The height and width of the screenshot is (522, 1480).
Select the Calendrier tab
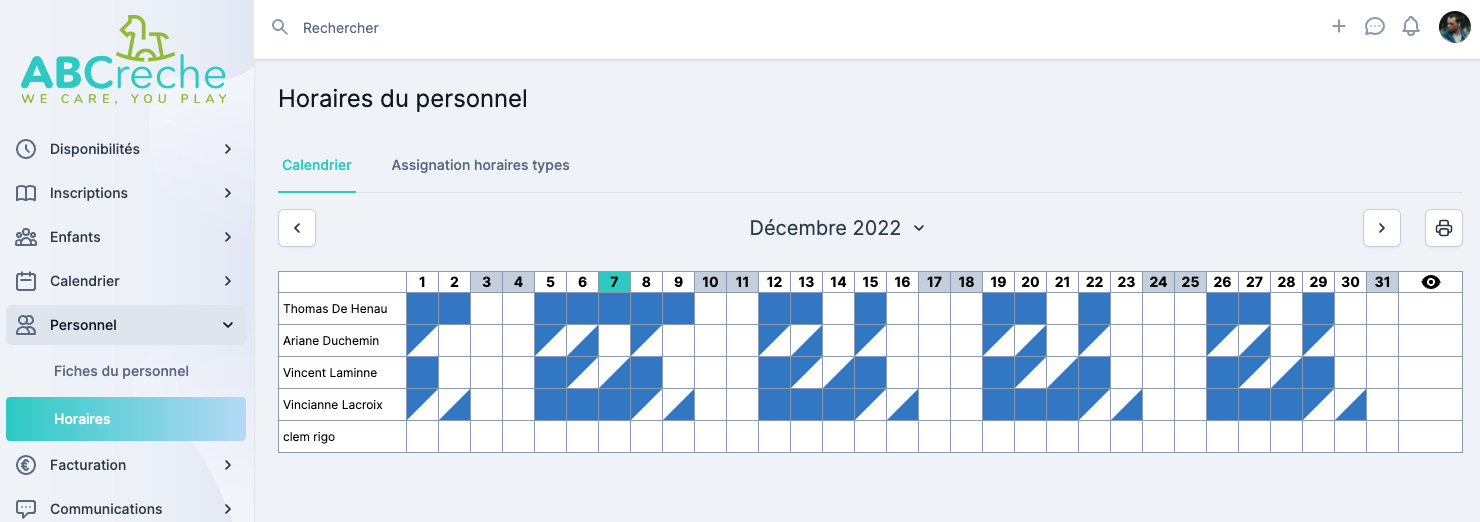[x=316, y=165]
